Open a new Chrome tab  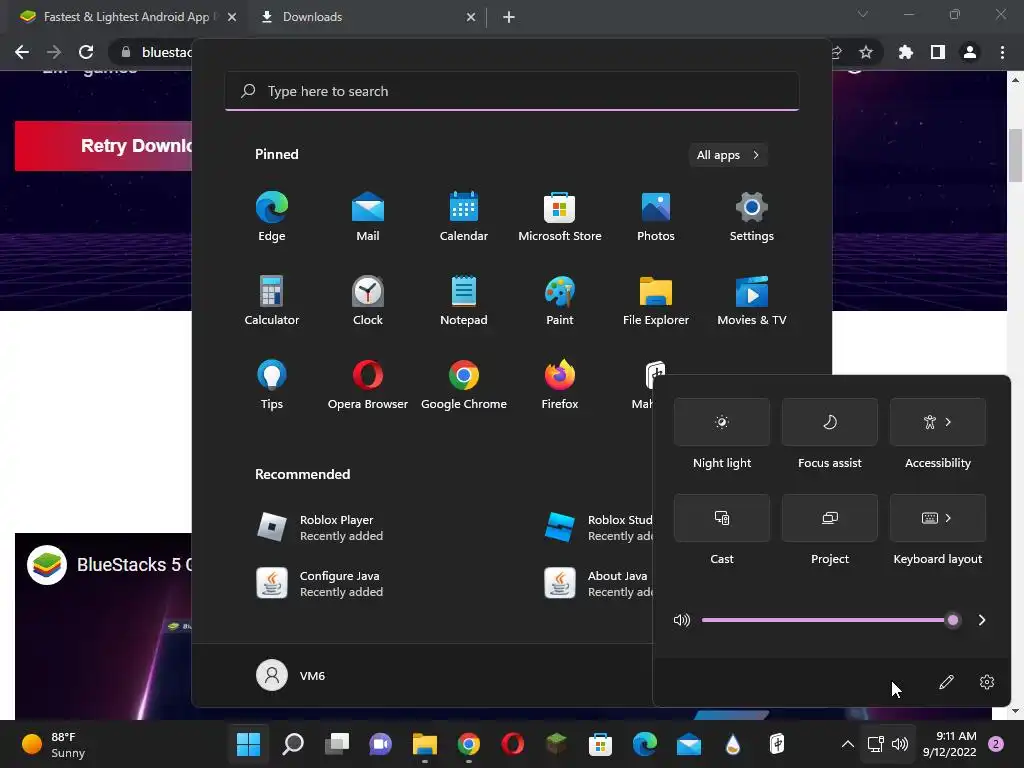509,17
